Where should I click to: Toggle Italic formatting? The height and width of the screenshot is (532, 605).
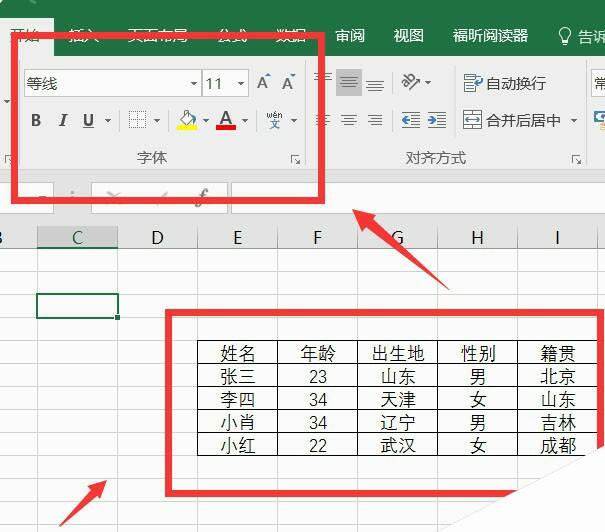[63, 120]
